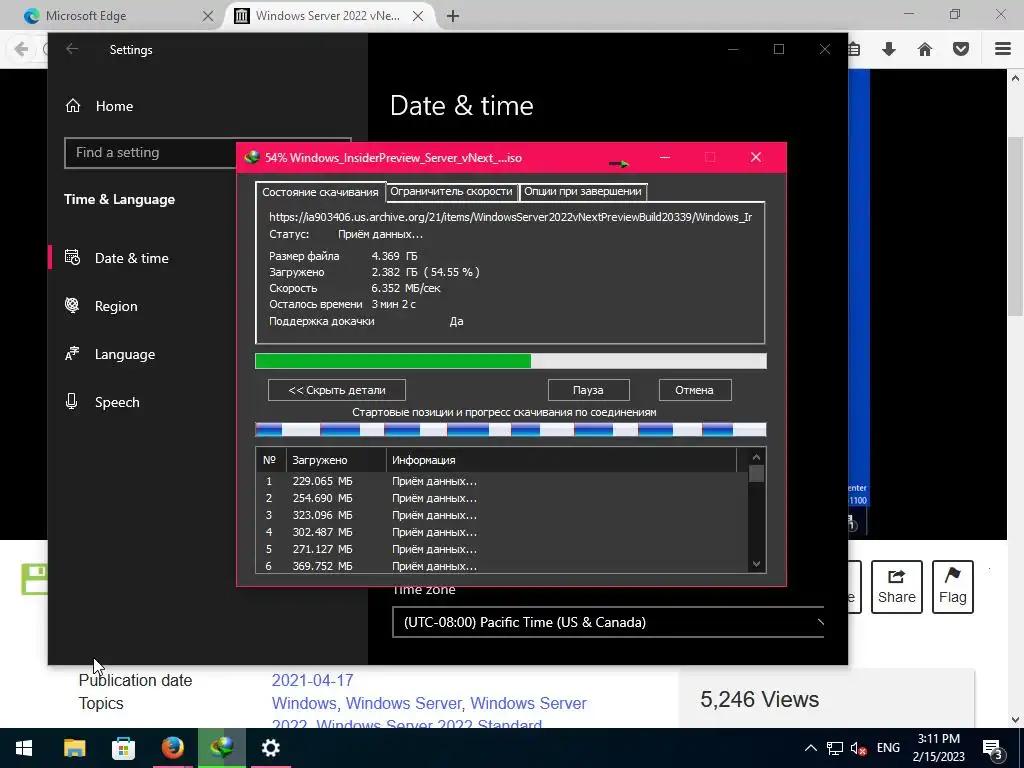
Task: Click the browser page scroll up arrow
Action: coord(1016,78)
